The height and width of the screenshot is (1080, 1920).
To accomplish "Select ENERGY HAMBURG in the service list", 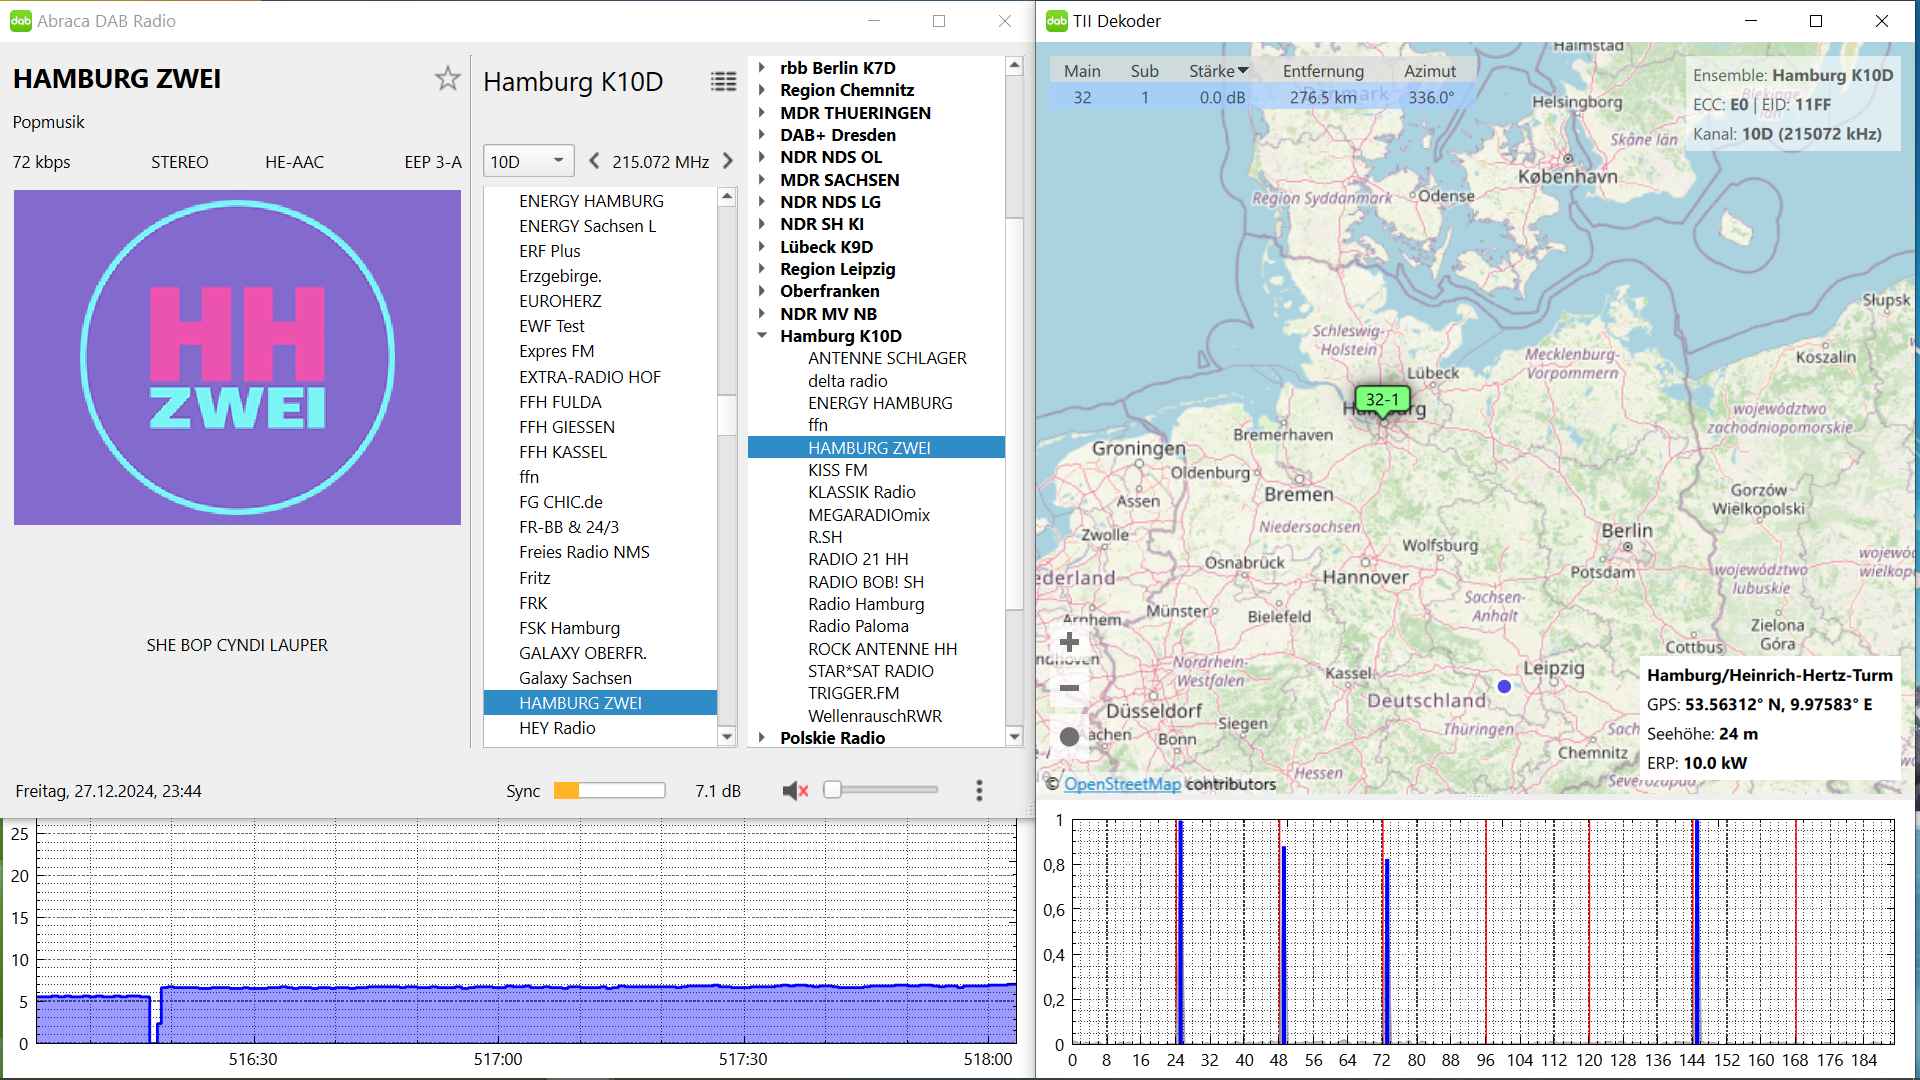I will tap(590, 201).
